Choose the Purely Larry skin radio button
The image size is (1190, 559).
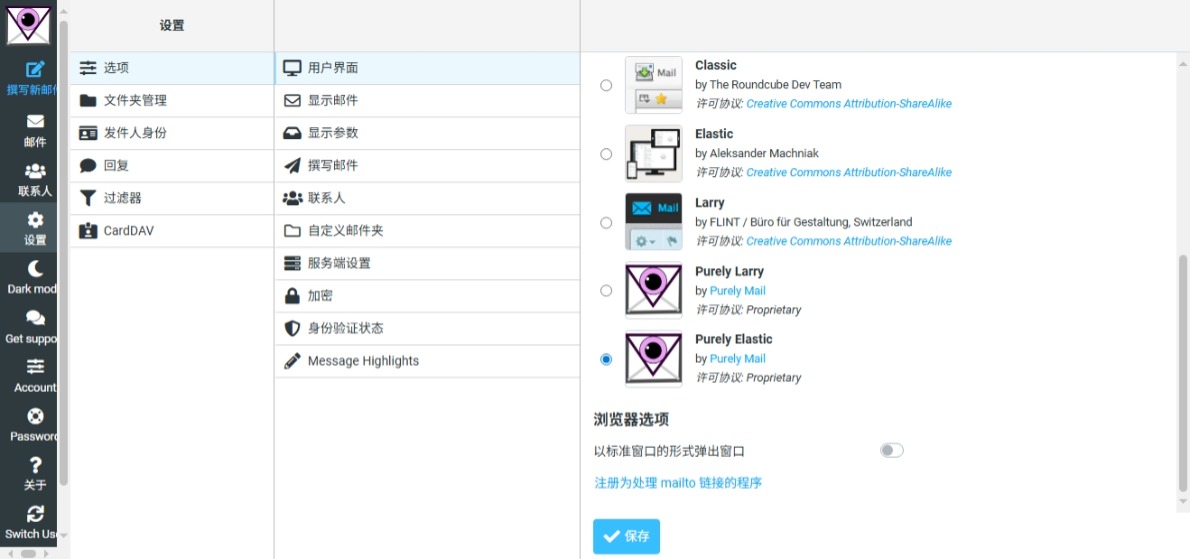(606, 290)
